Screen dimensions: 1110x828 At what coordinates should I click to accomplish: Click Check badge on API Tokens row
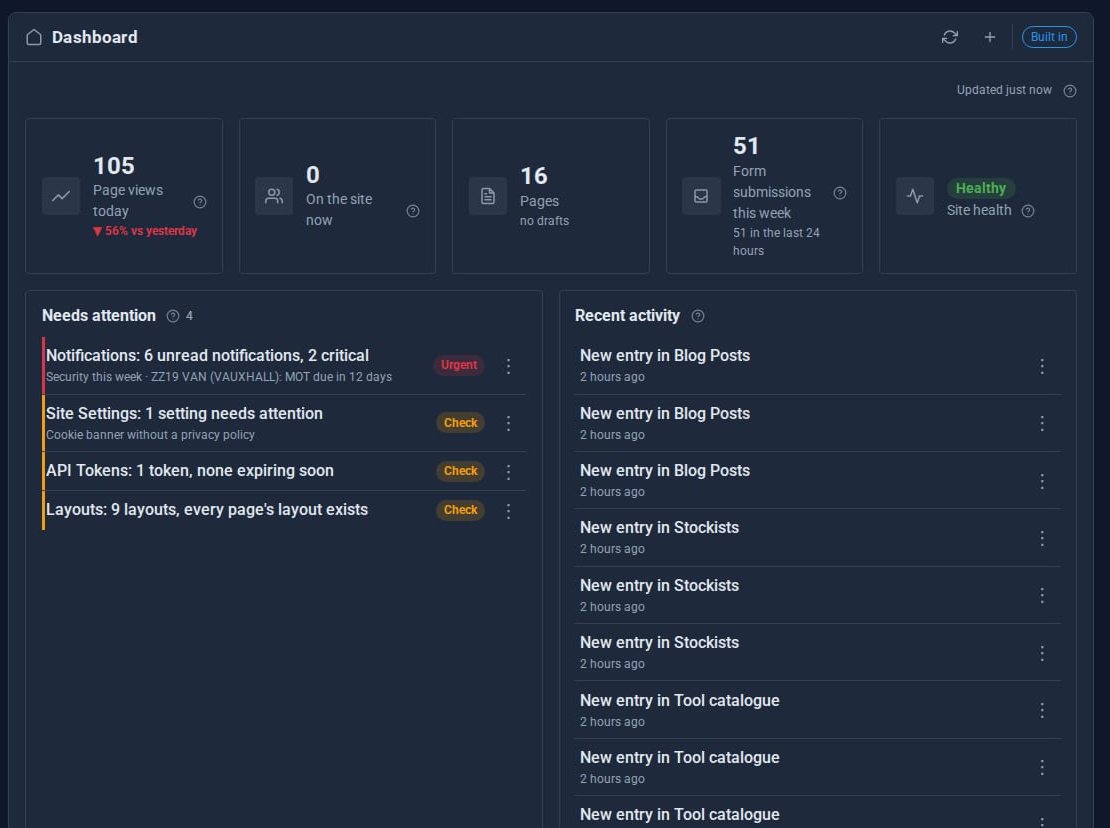click(460, 471)
